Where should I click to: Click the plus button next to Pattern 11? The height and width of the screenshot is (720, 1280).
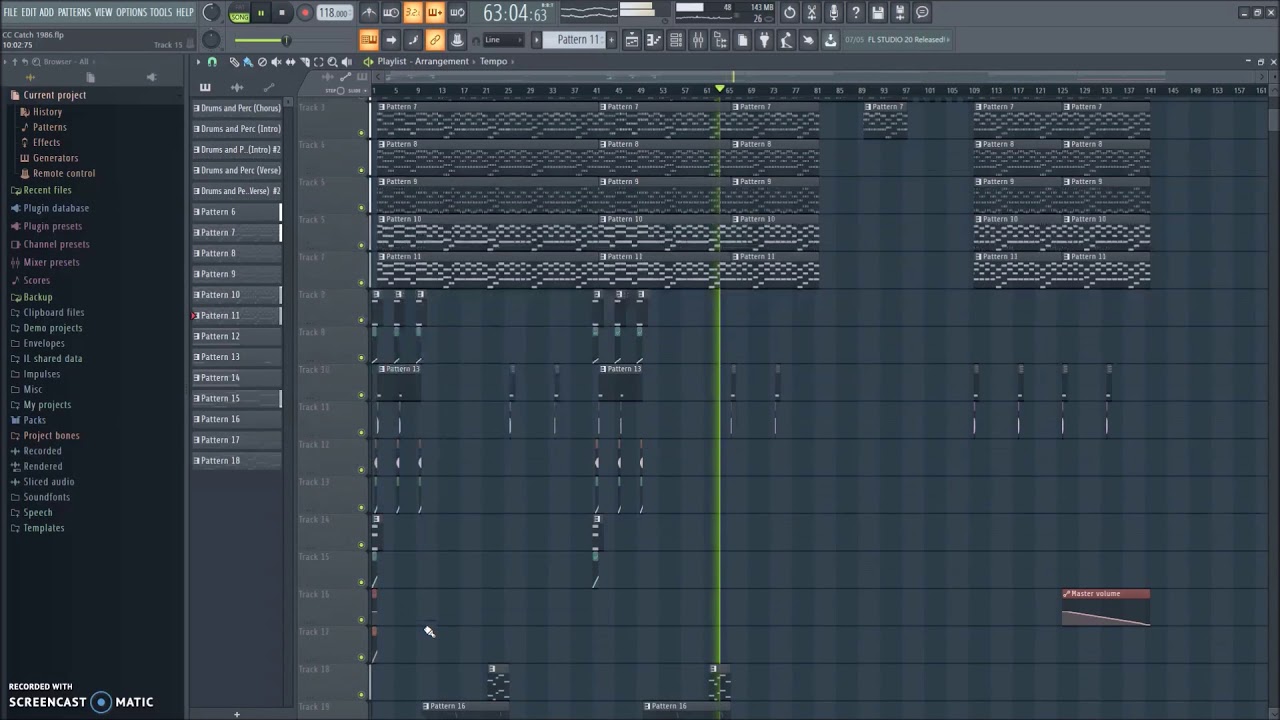611,40
